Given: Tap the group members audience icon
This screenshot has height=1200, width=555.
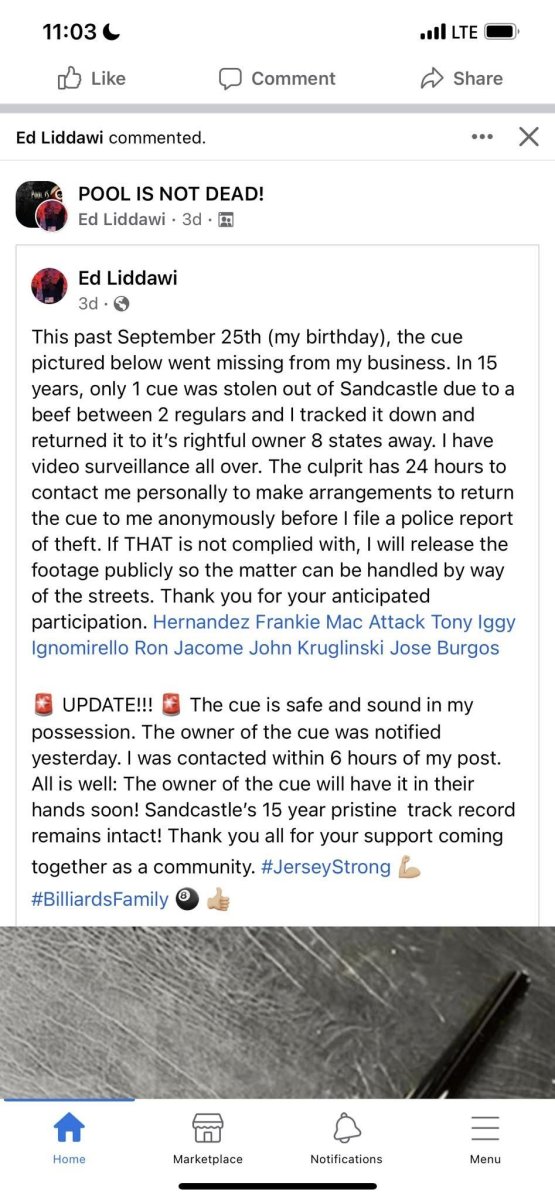Looking at the screenshot, I should (x=225, y=219).
